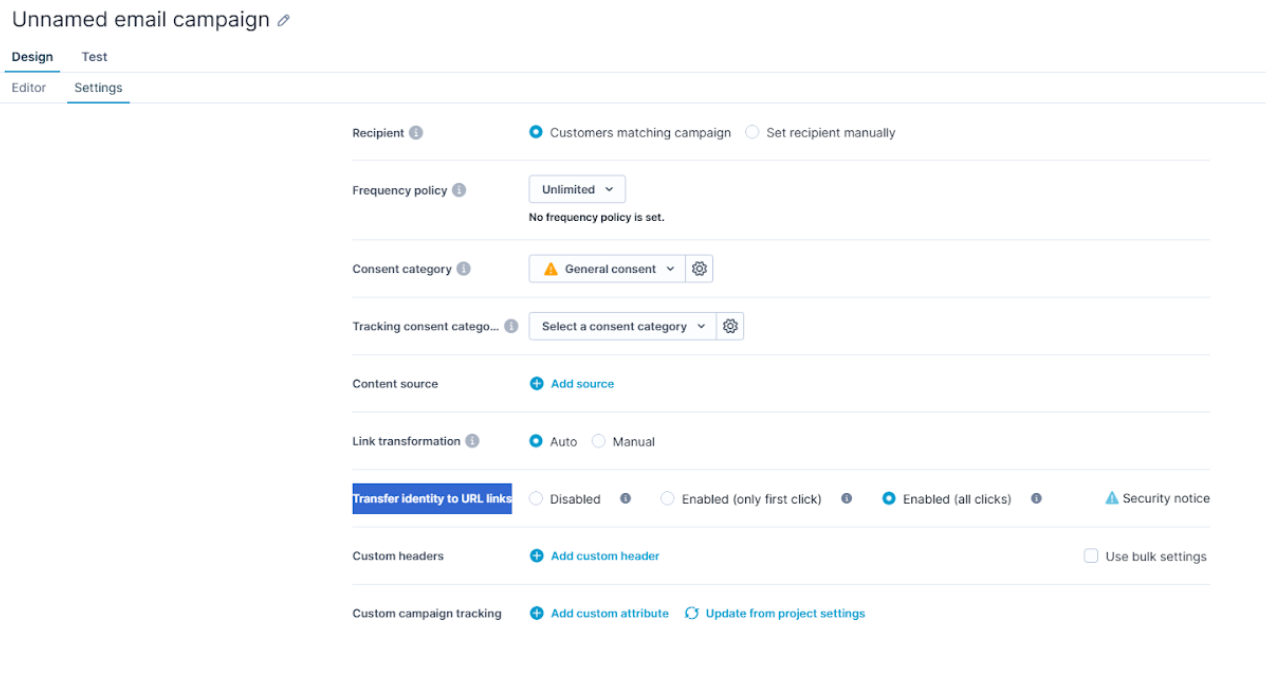The image size is (1266, 678).
Task: Click info icon beside Enabled (all clicks)
Action: (x=1036, y=498)
